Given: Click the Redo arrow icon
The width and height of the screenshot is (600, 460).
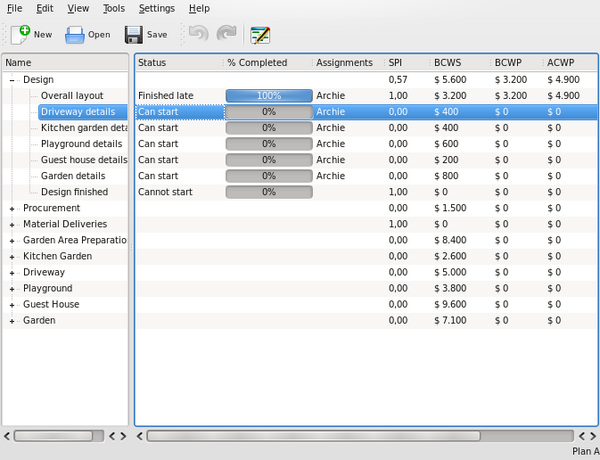Looking at the screenshot, I should (225, 35).
